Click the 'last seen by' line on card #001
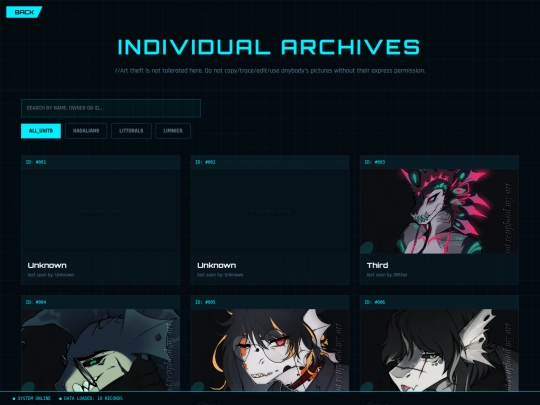Image resolution: width=540 pixels, height=405 pixels. coord(51,275)
